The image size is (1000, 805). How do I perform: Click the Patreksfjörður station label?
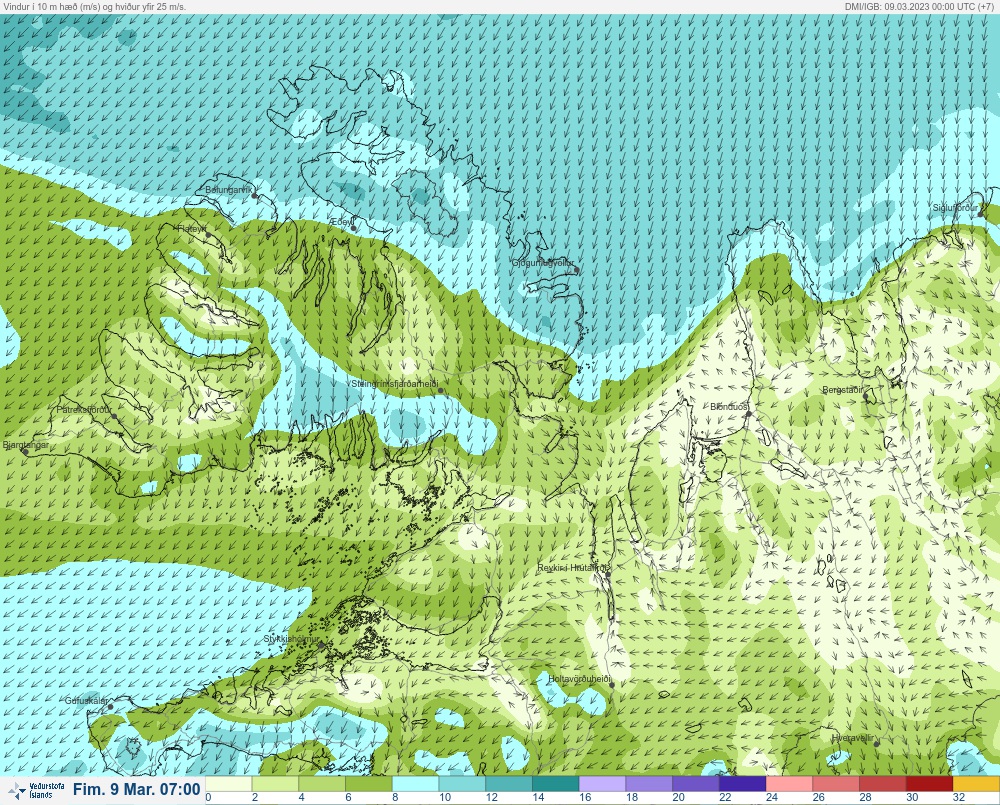tap(84, 410)
